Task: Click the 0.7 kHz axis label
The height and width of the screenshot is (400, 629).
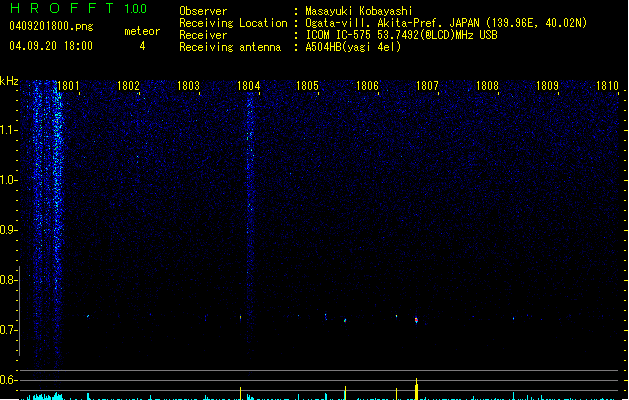Action: (8, 330)
